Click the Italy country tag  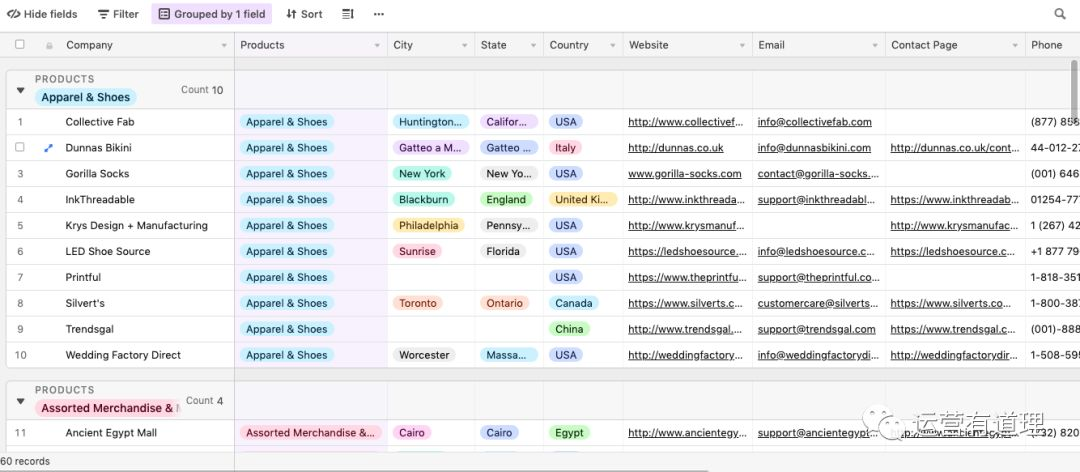pos(565,147)
